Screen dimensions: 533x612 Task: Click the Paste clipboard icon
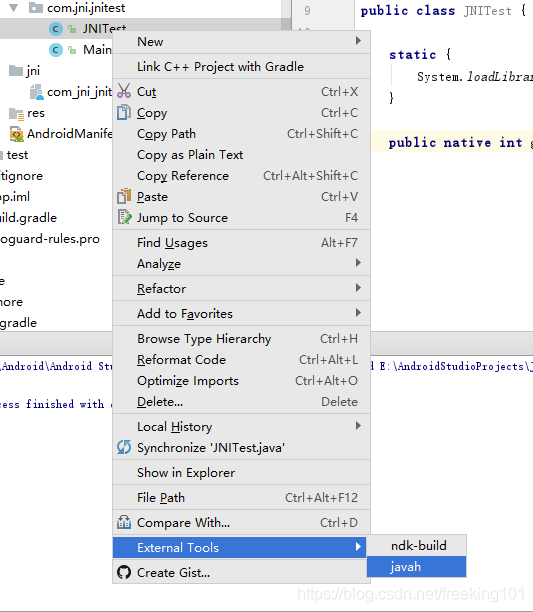[124, 196]
